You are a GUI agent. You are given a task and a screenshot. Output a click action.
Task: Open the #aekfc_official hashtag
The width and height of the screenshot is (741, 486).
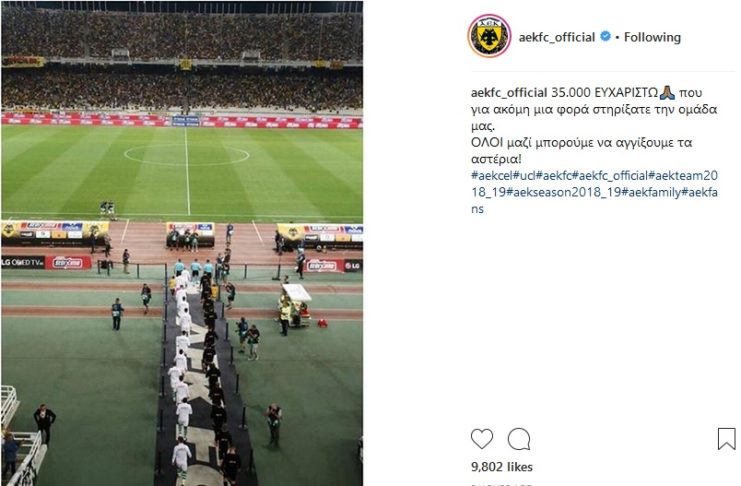(610, 175)
